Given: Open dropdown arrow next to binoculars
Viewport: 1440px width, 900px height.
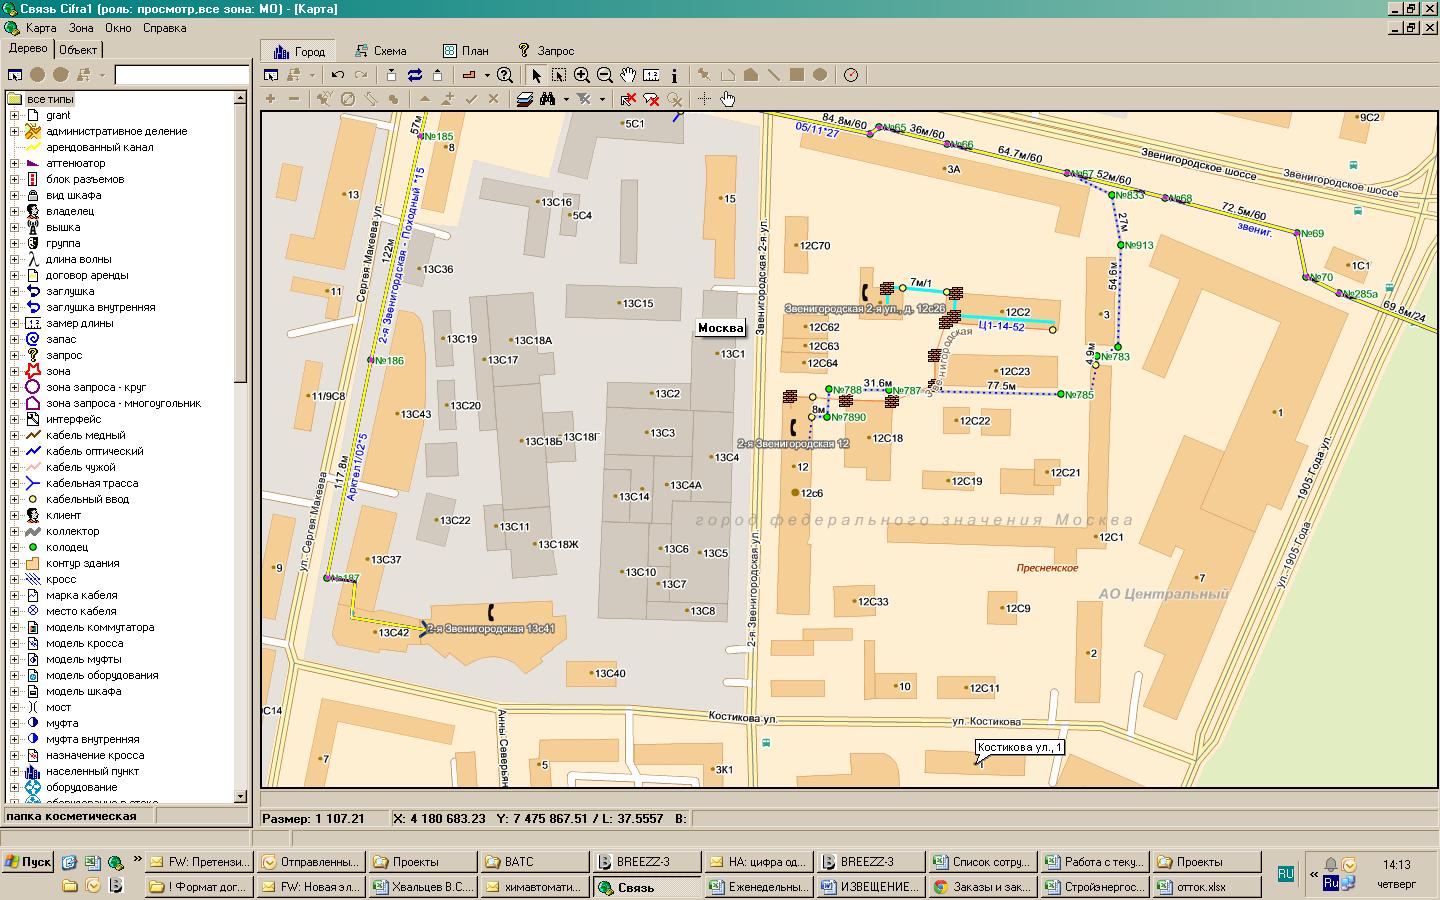Looking at the screenshot, I should coord(566,99).
